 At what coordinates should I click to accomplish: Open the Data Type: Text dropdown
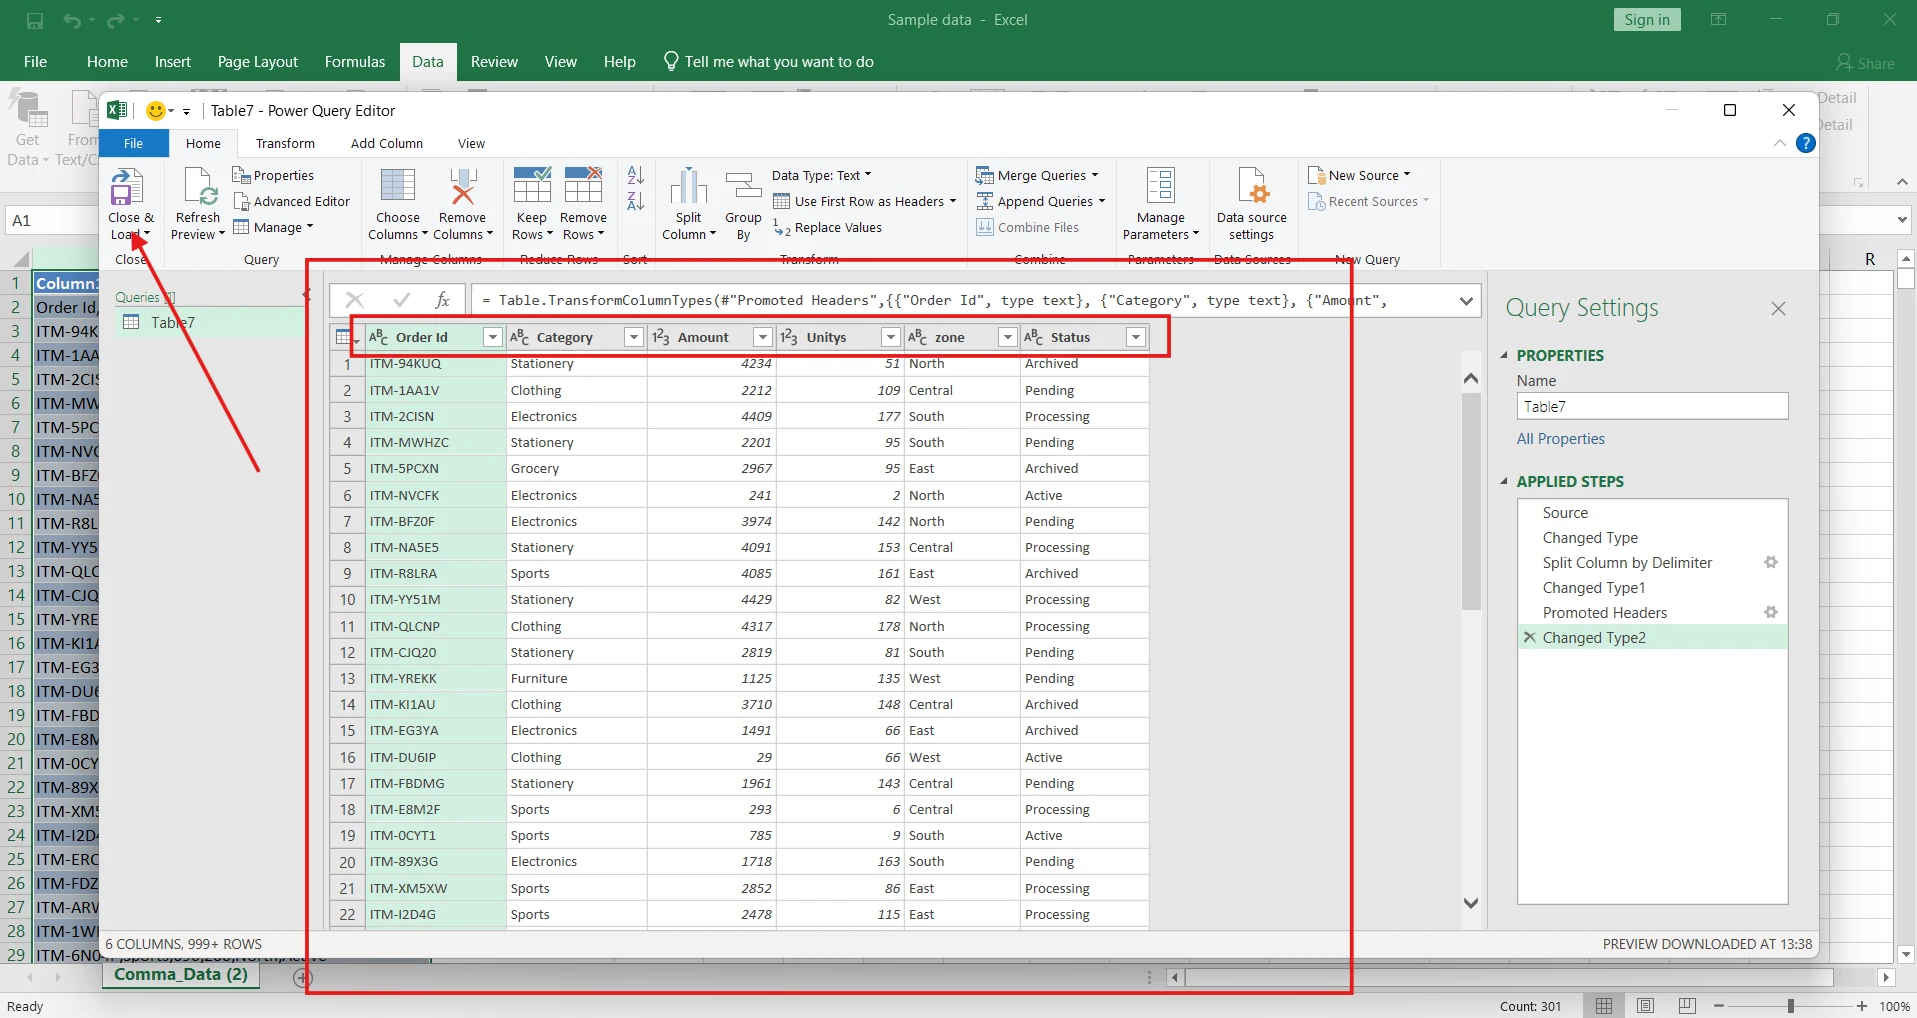coord(822,175)
